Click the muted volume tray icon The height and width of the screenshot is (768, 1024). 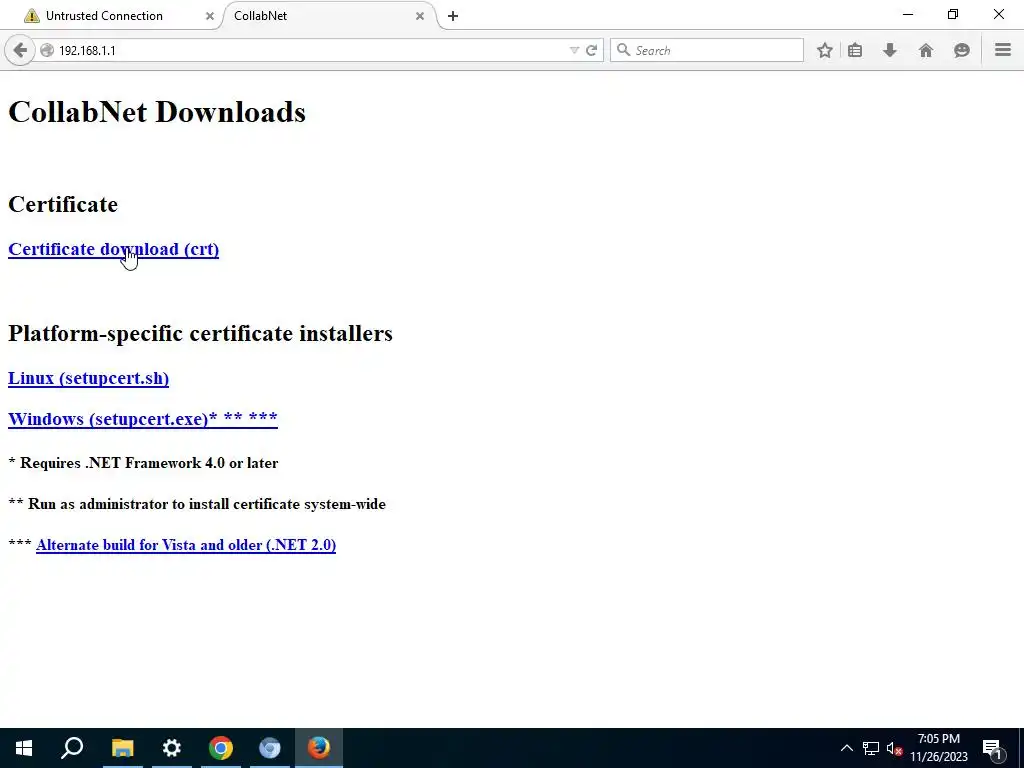coord(894,748)
